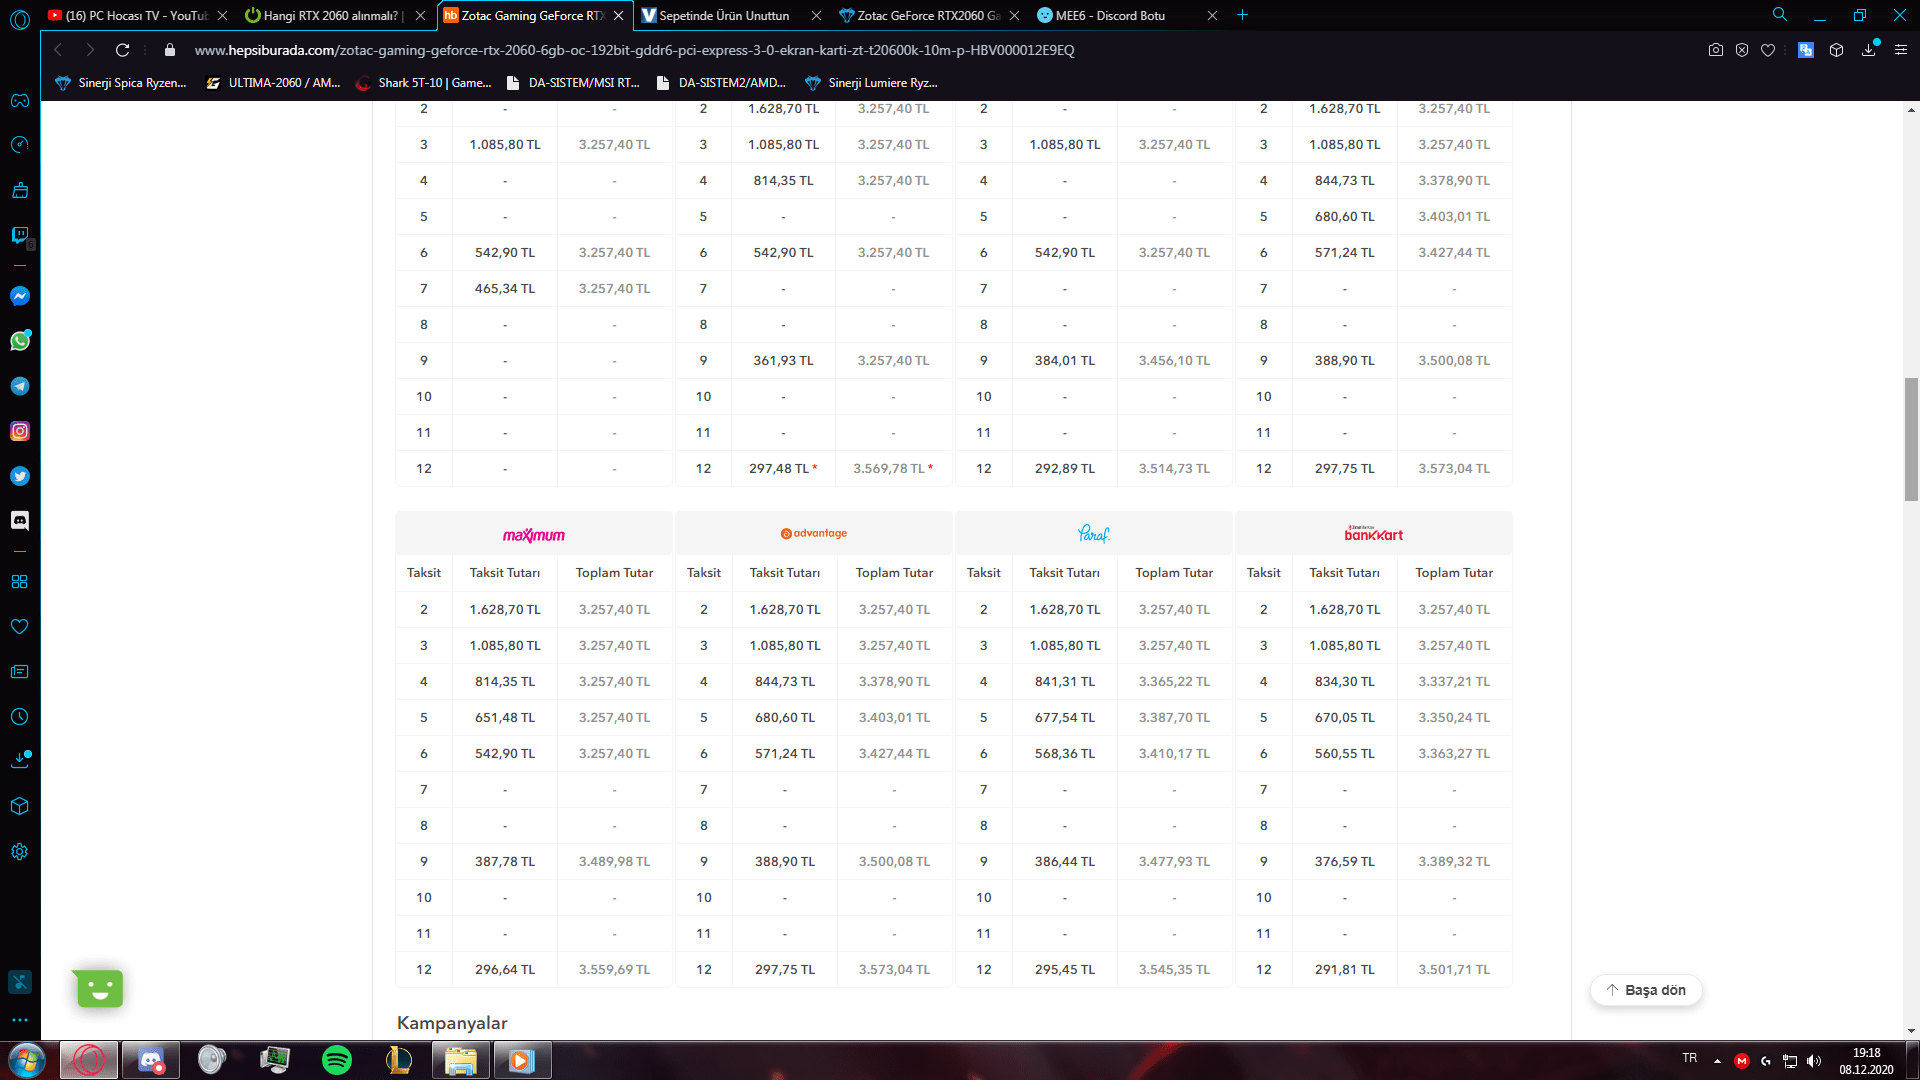The width and height of the screenshot is (1920, 1080).
Task: Click green chat assistant bubble
Action: pos(99,989)
